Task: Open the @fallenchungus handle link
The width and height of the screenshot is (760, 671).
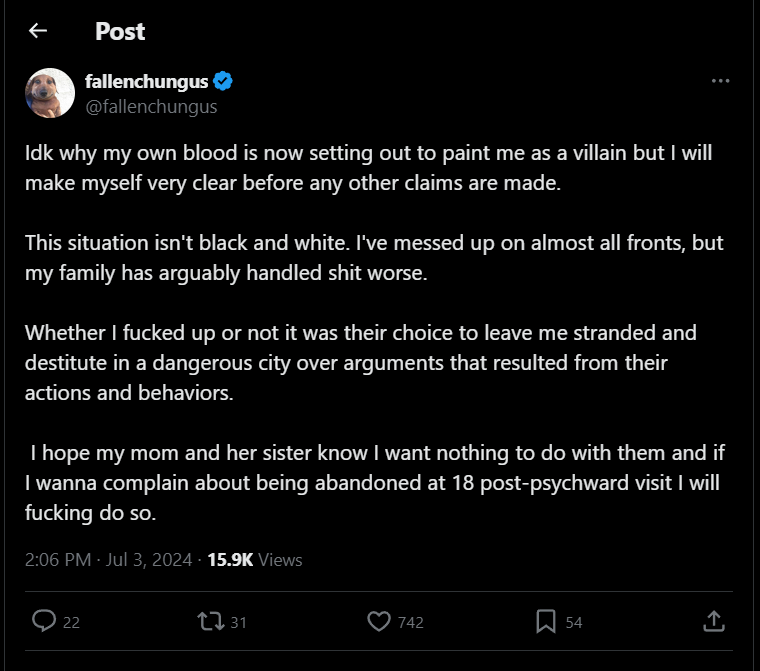Action: click(x=151, y=106)
